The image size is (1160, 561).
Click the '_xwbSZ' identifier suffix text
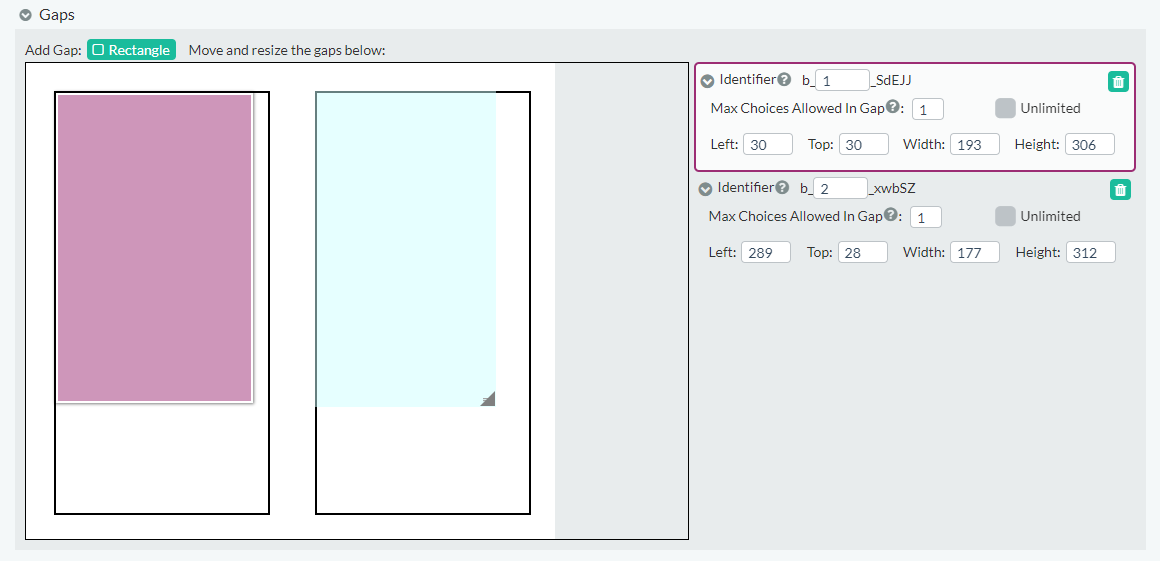pos(891,188)
